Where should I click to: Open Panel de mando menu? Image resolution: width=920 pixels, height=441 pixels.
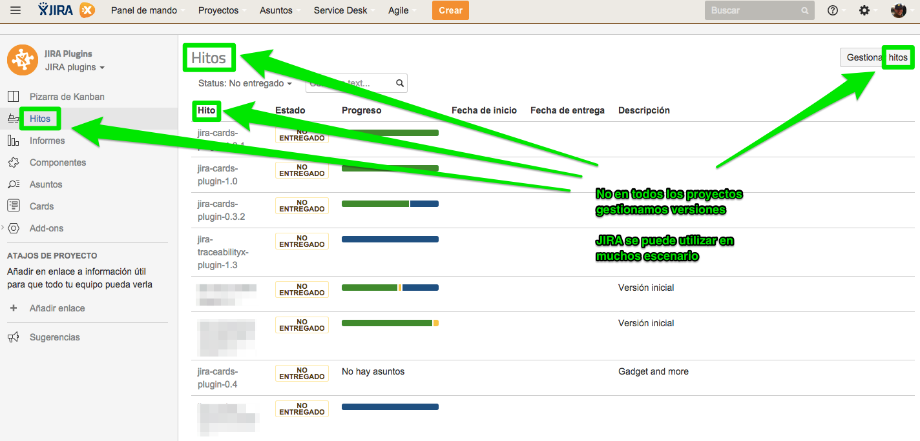[147, 11]
